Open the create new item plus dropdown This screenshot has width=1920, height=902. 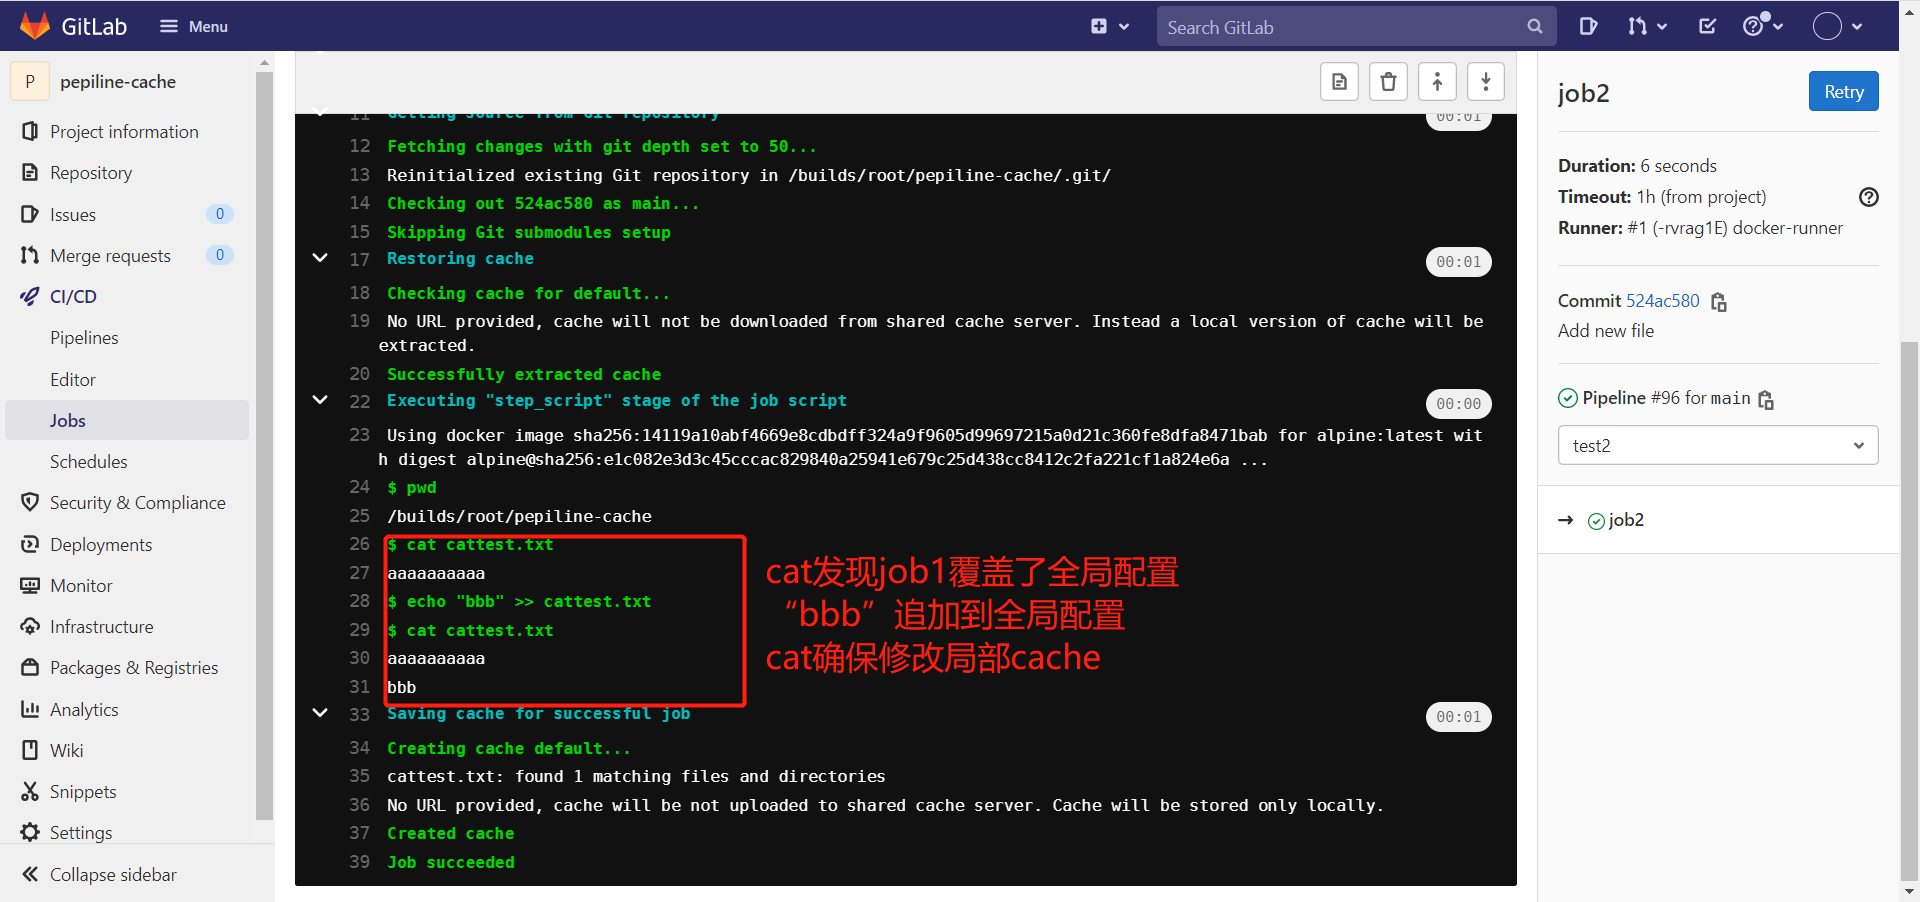1110,26
